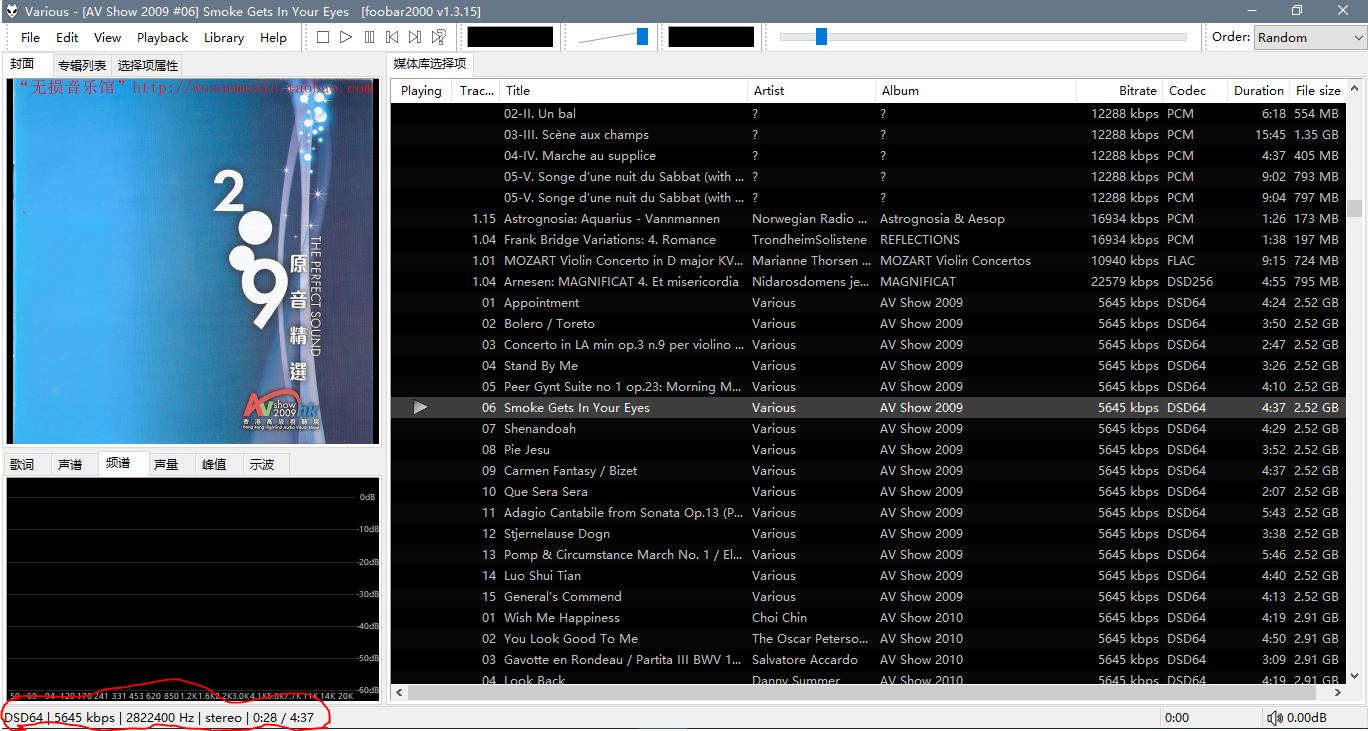Select the 歌词 lyrics tab
Viewport: 1368px width, 731px height.
pyautogui.click(x=22, y=464)
